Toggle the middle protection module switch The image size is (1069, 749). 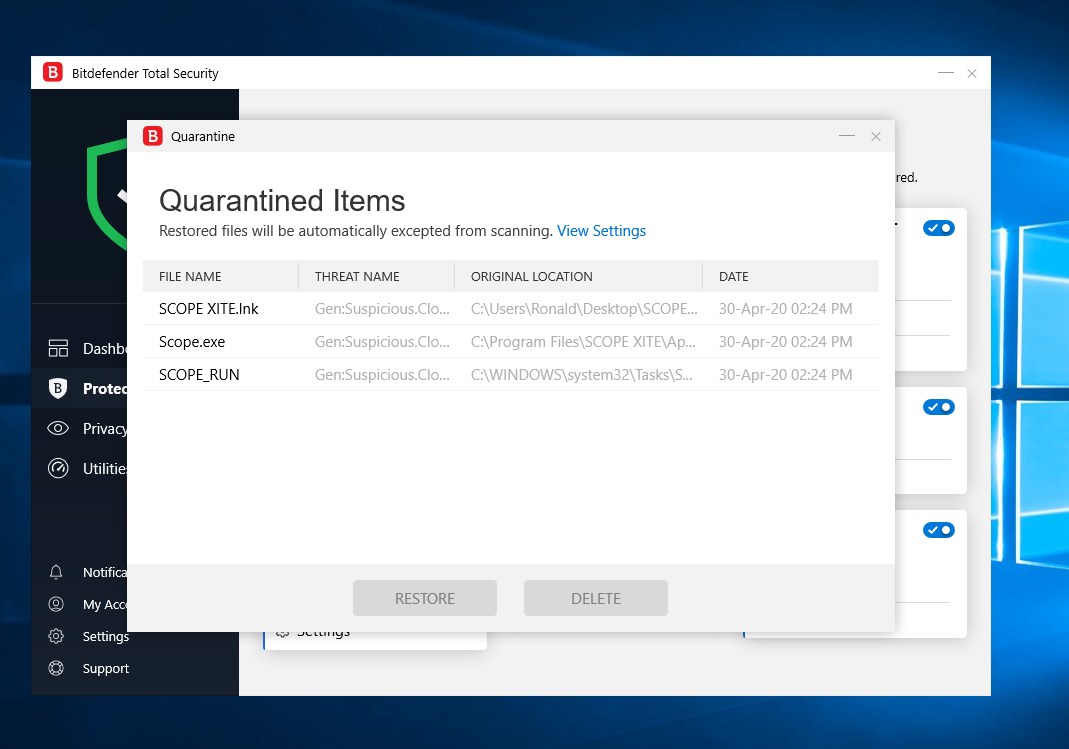pos(939,407)
